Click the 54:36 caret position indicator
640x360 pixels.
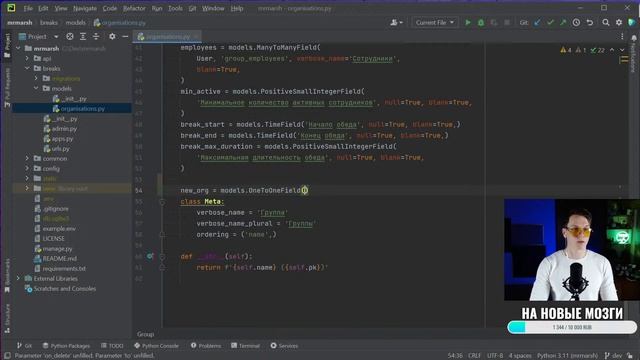tap(455, 356)
